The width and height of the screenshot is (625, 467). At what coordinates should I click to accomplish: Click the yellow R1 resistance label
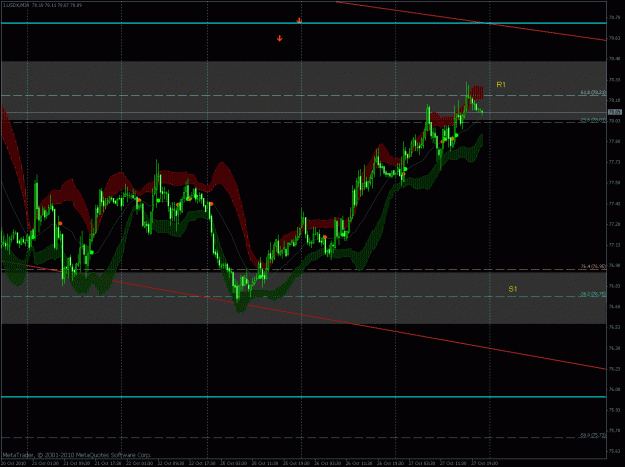(501, 84)
